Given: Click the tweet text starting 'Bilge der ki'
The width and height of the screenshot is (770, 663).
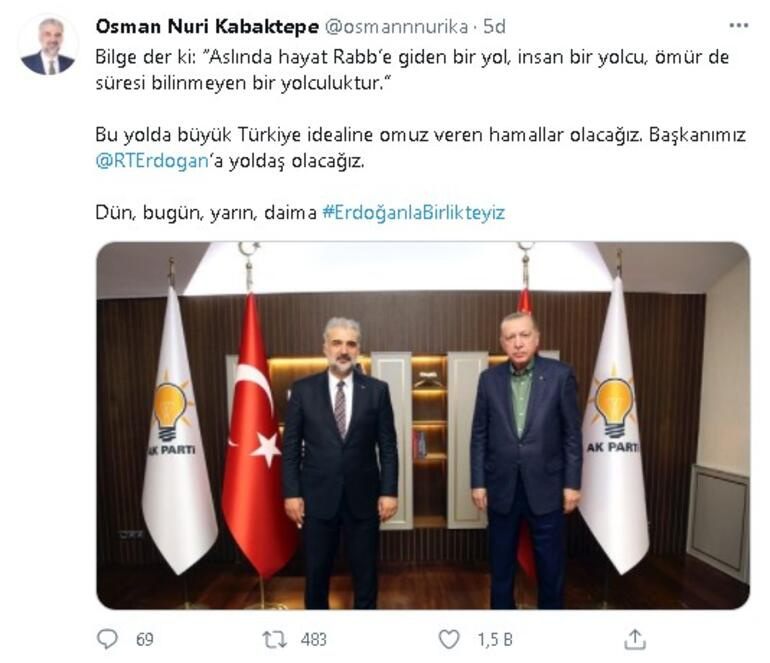Looking at the screenshot, I should pos(412,70).
